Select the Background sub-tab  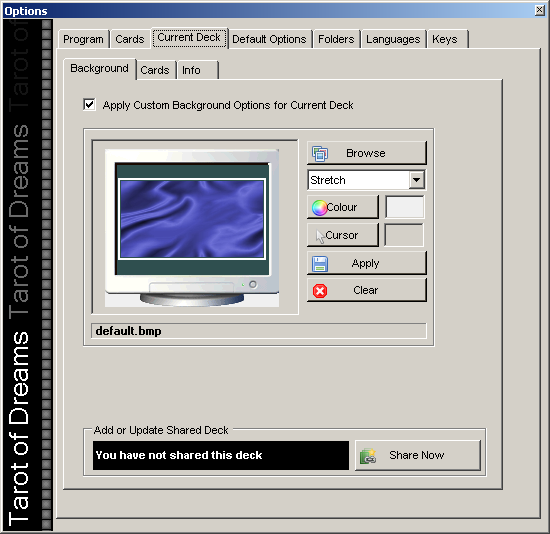coord(100,68)
